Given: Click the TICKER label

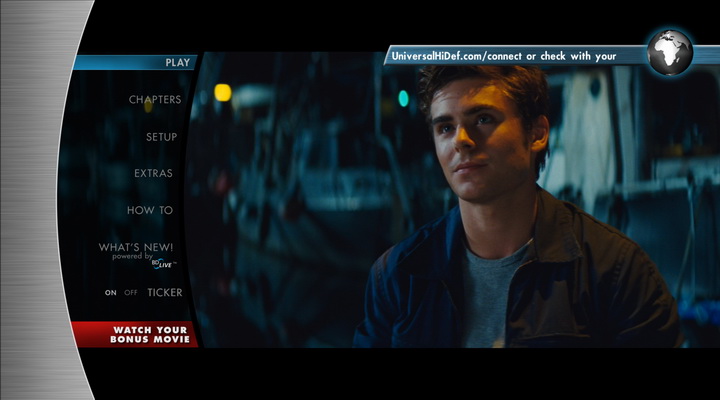Looking at the screenshot, I should point(165,293).
